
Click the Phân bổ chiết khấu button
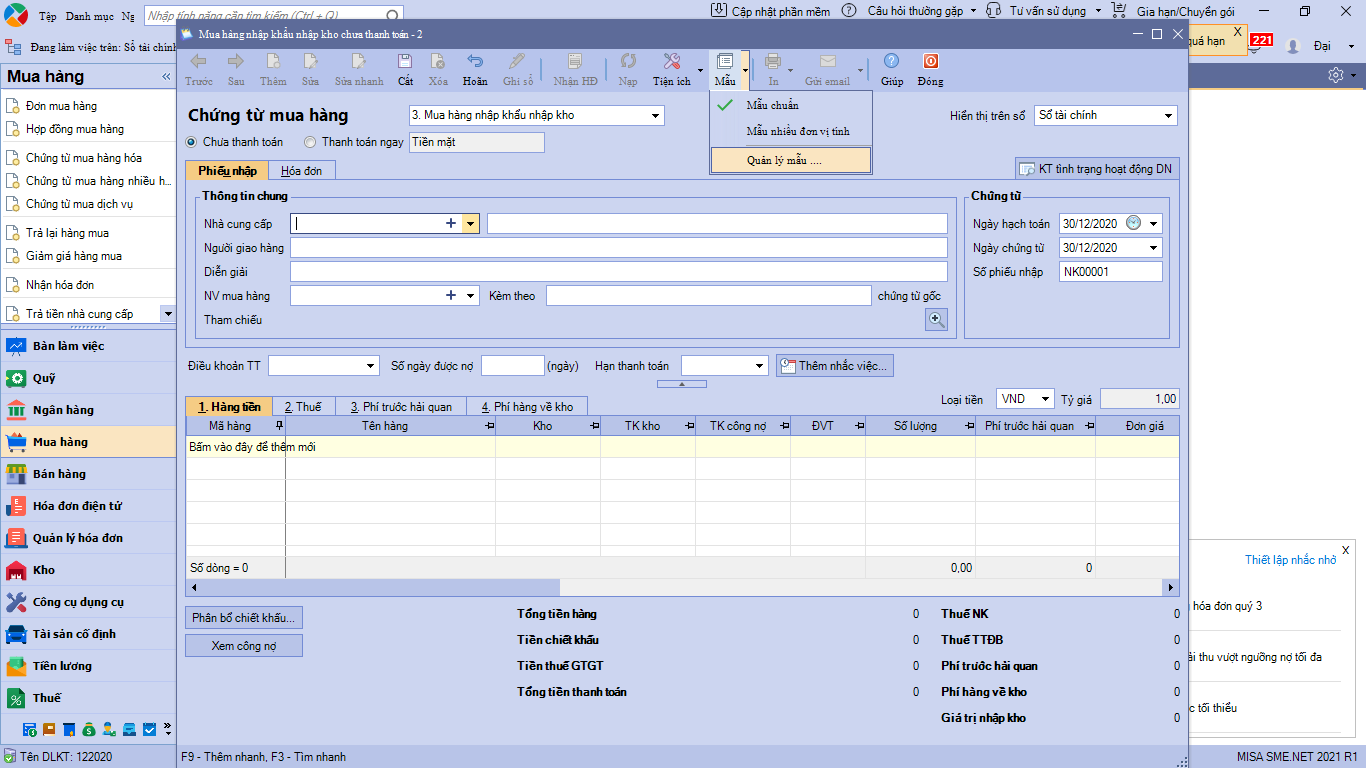[244, 618]
